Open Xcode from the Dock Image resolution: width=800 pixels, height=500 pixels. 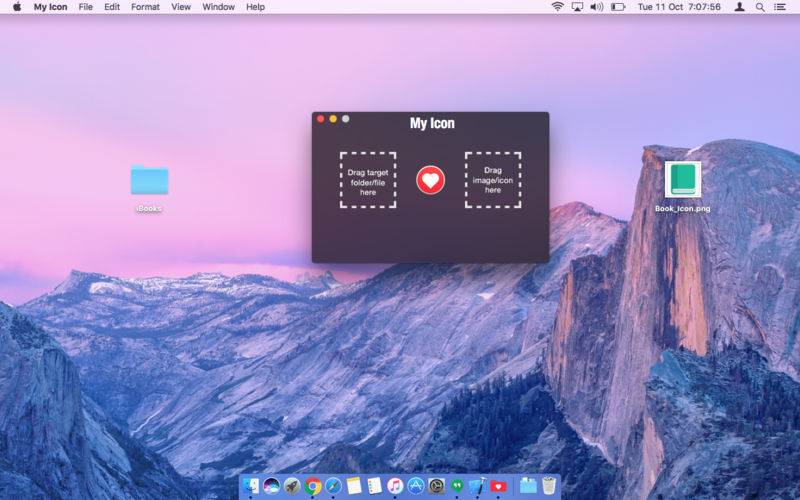(x=478, y=486)
